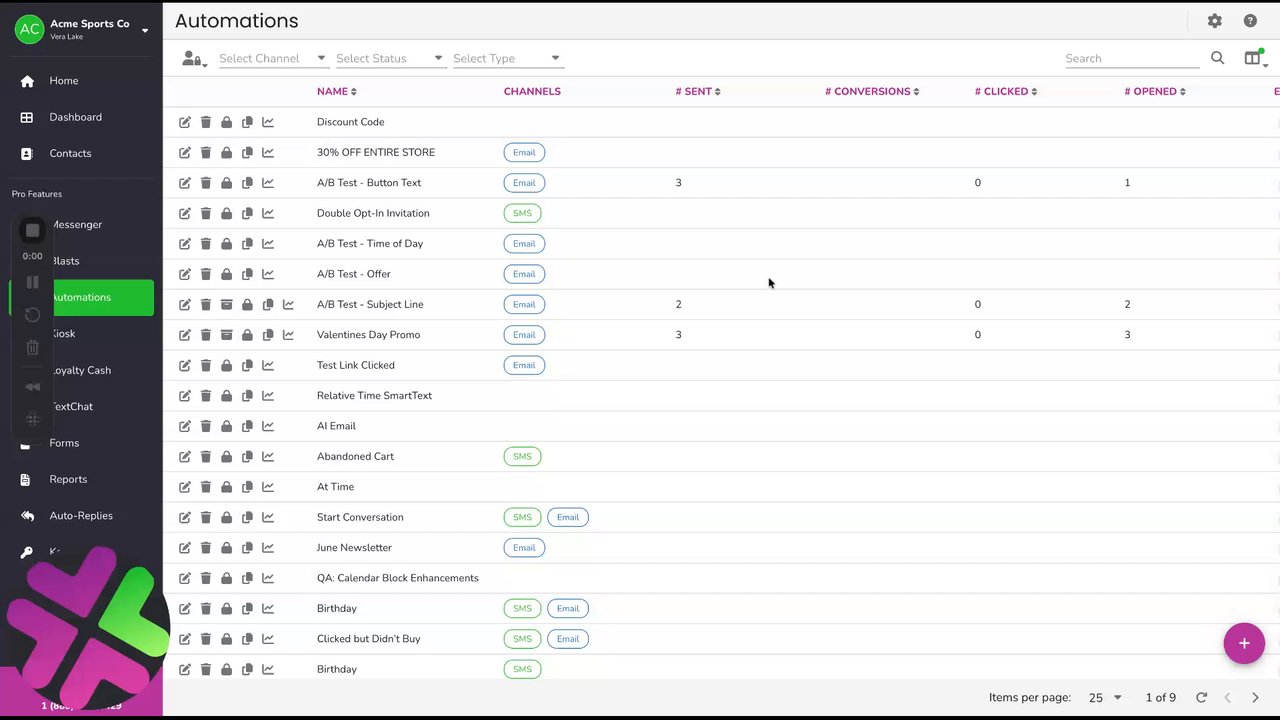Open the settings gear icon
Viewport: 1280px width, 720px height.
pos(1214,21)
